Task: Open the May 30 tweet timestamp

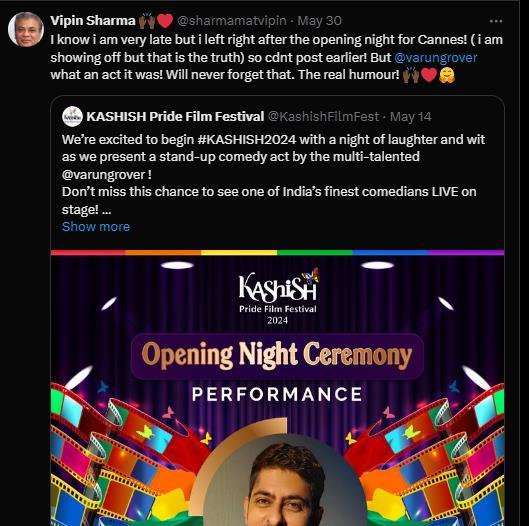Action: point(319,21)
